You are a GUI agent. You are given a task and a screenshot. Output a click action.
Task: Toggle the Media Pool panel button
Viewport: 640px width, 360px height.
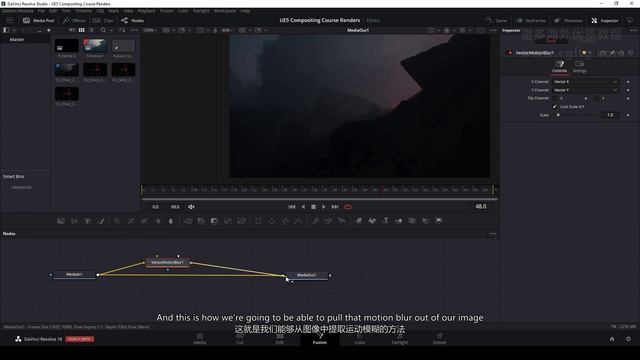38,20
